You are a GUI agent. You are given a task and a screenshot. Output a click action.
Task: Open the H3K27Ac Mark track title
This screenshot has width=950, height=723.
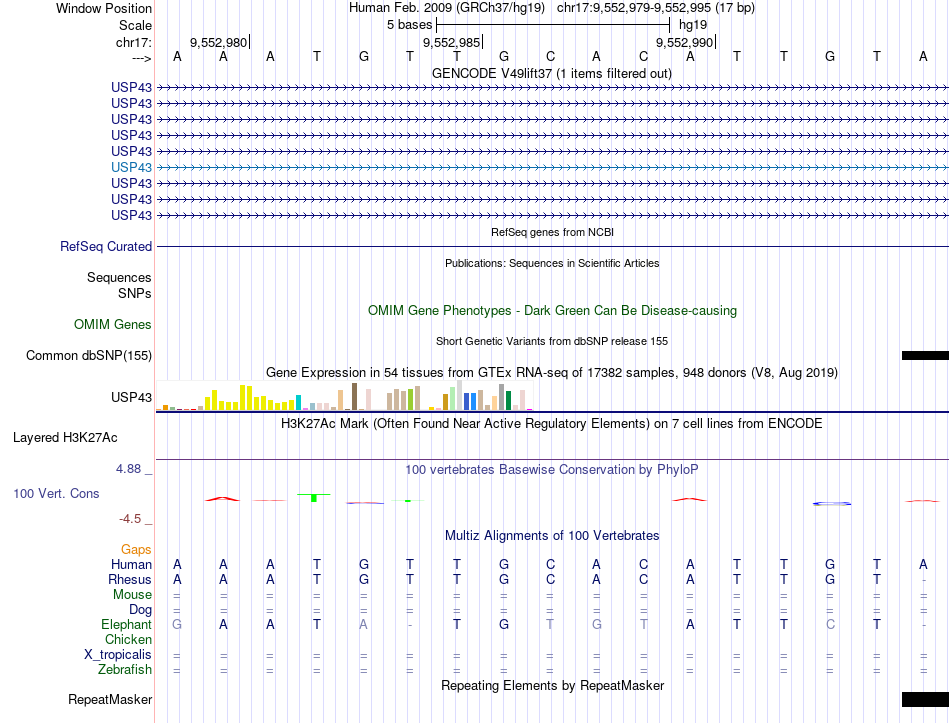(x=552, y=423)
